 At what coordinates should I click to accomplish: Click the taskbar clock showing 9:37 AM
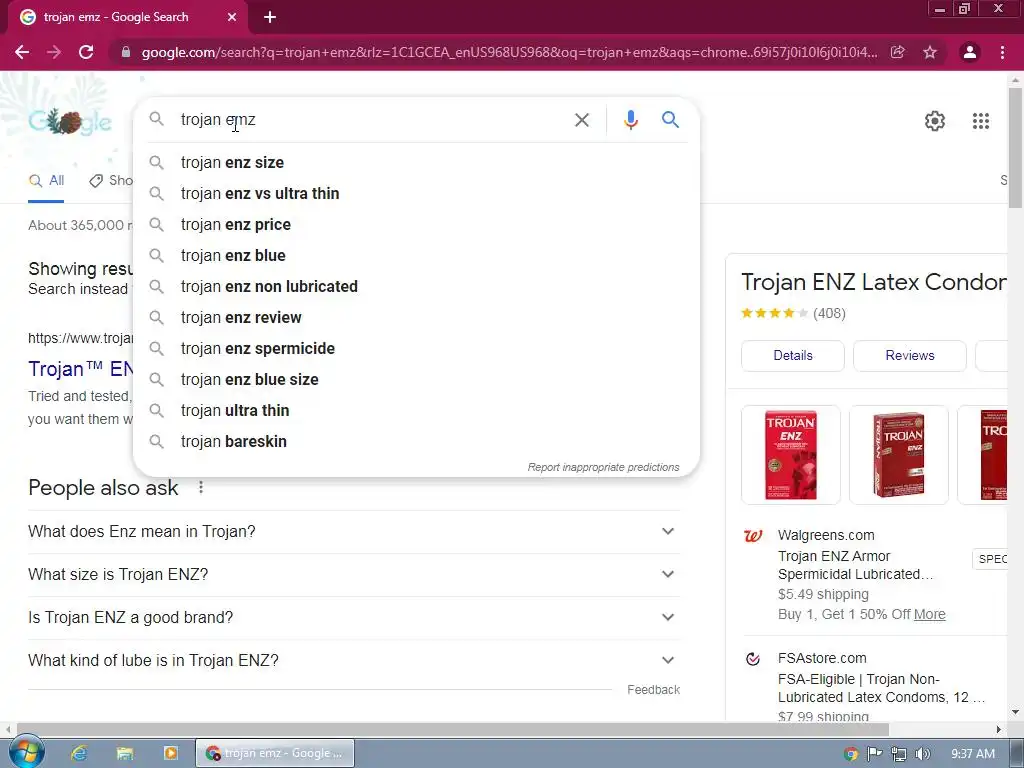point(972,754)
